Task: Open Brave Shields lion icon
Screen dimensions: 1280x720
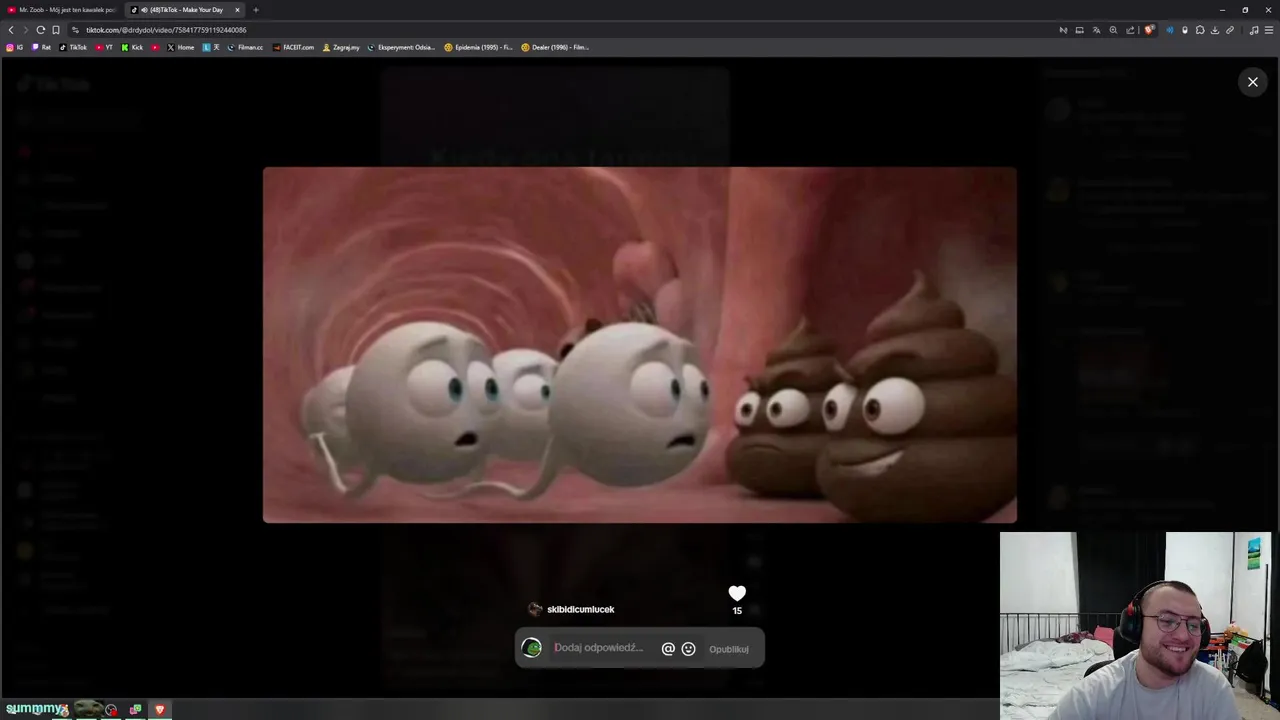Action: pyautogui.click(x=1149, y=30)
